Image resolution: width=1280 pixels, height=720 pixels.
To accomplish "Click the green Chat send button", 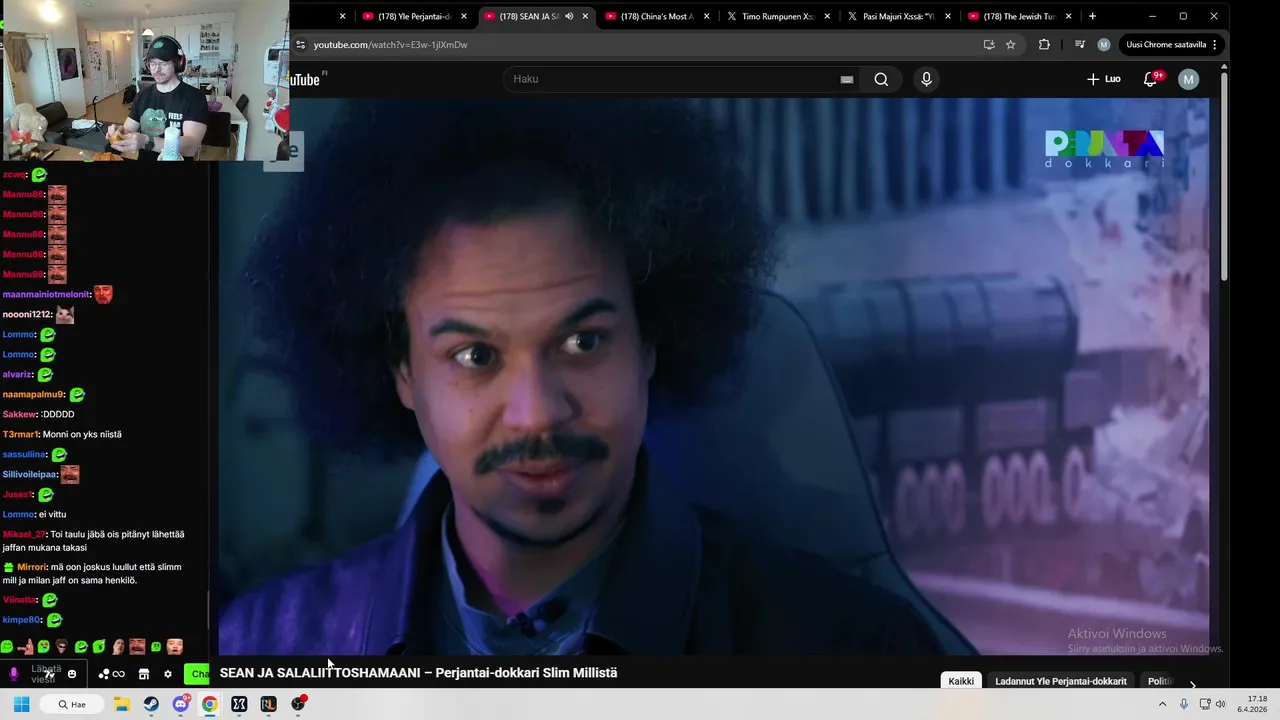I will coord(198,674).
